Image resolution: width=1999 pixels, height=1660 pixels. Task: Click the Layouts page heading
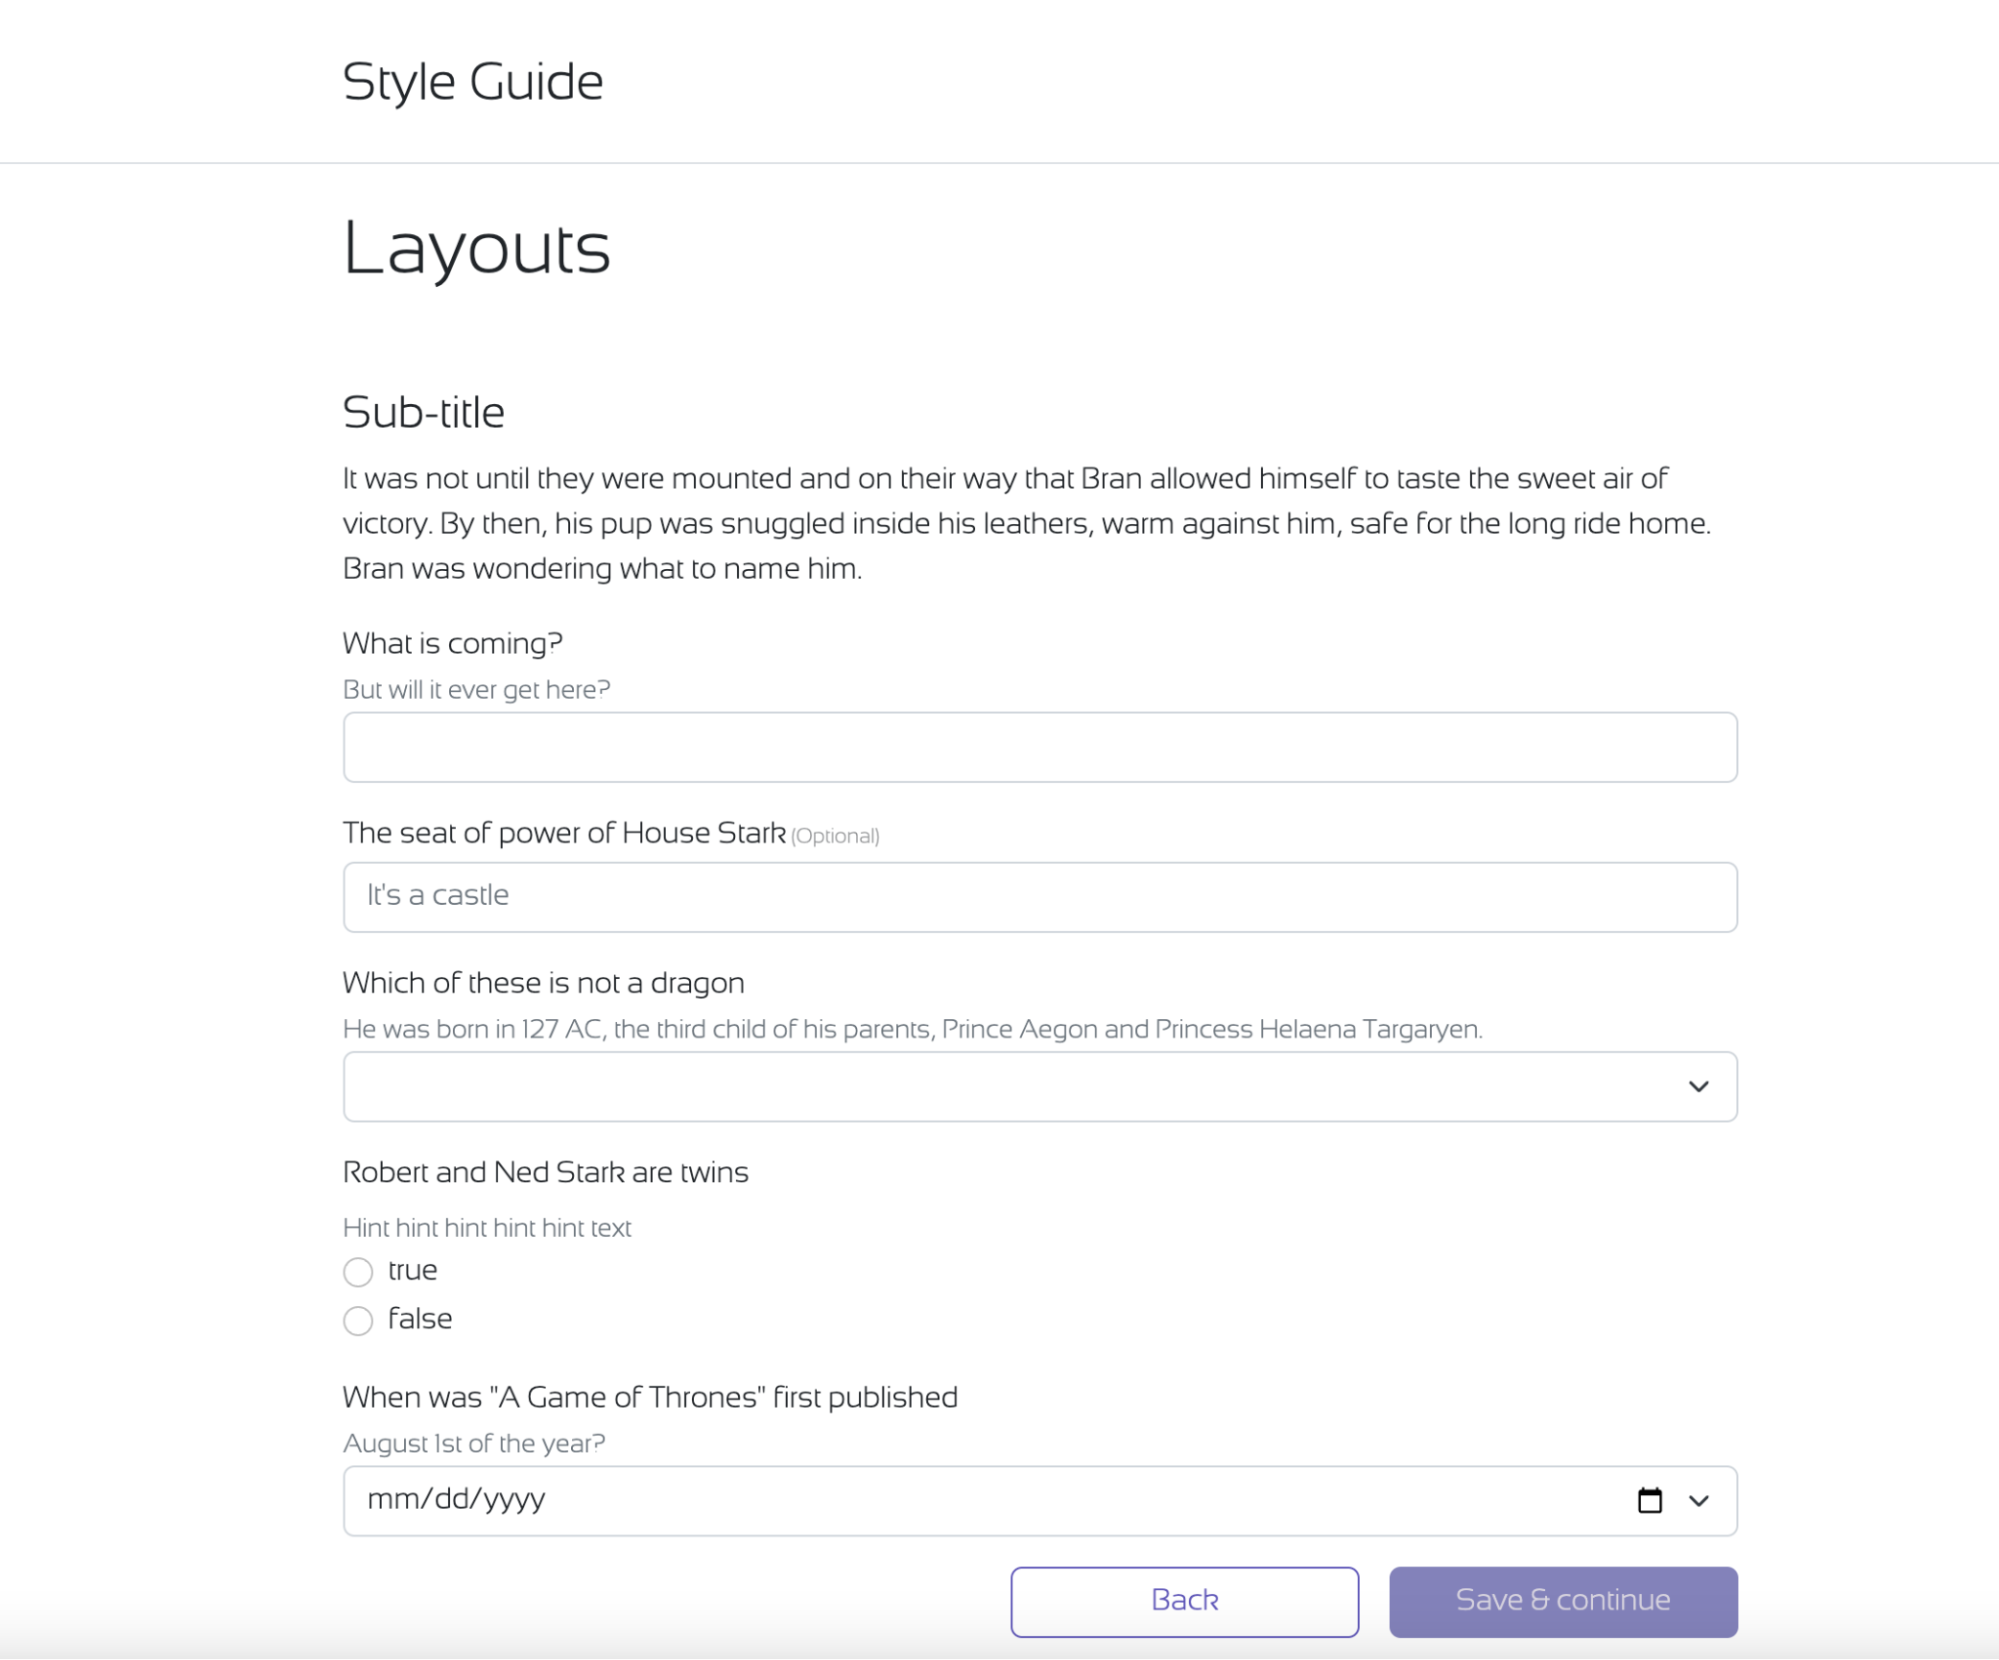(x=476, y=248)
